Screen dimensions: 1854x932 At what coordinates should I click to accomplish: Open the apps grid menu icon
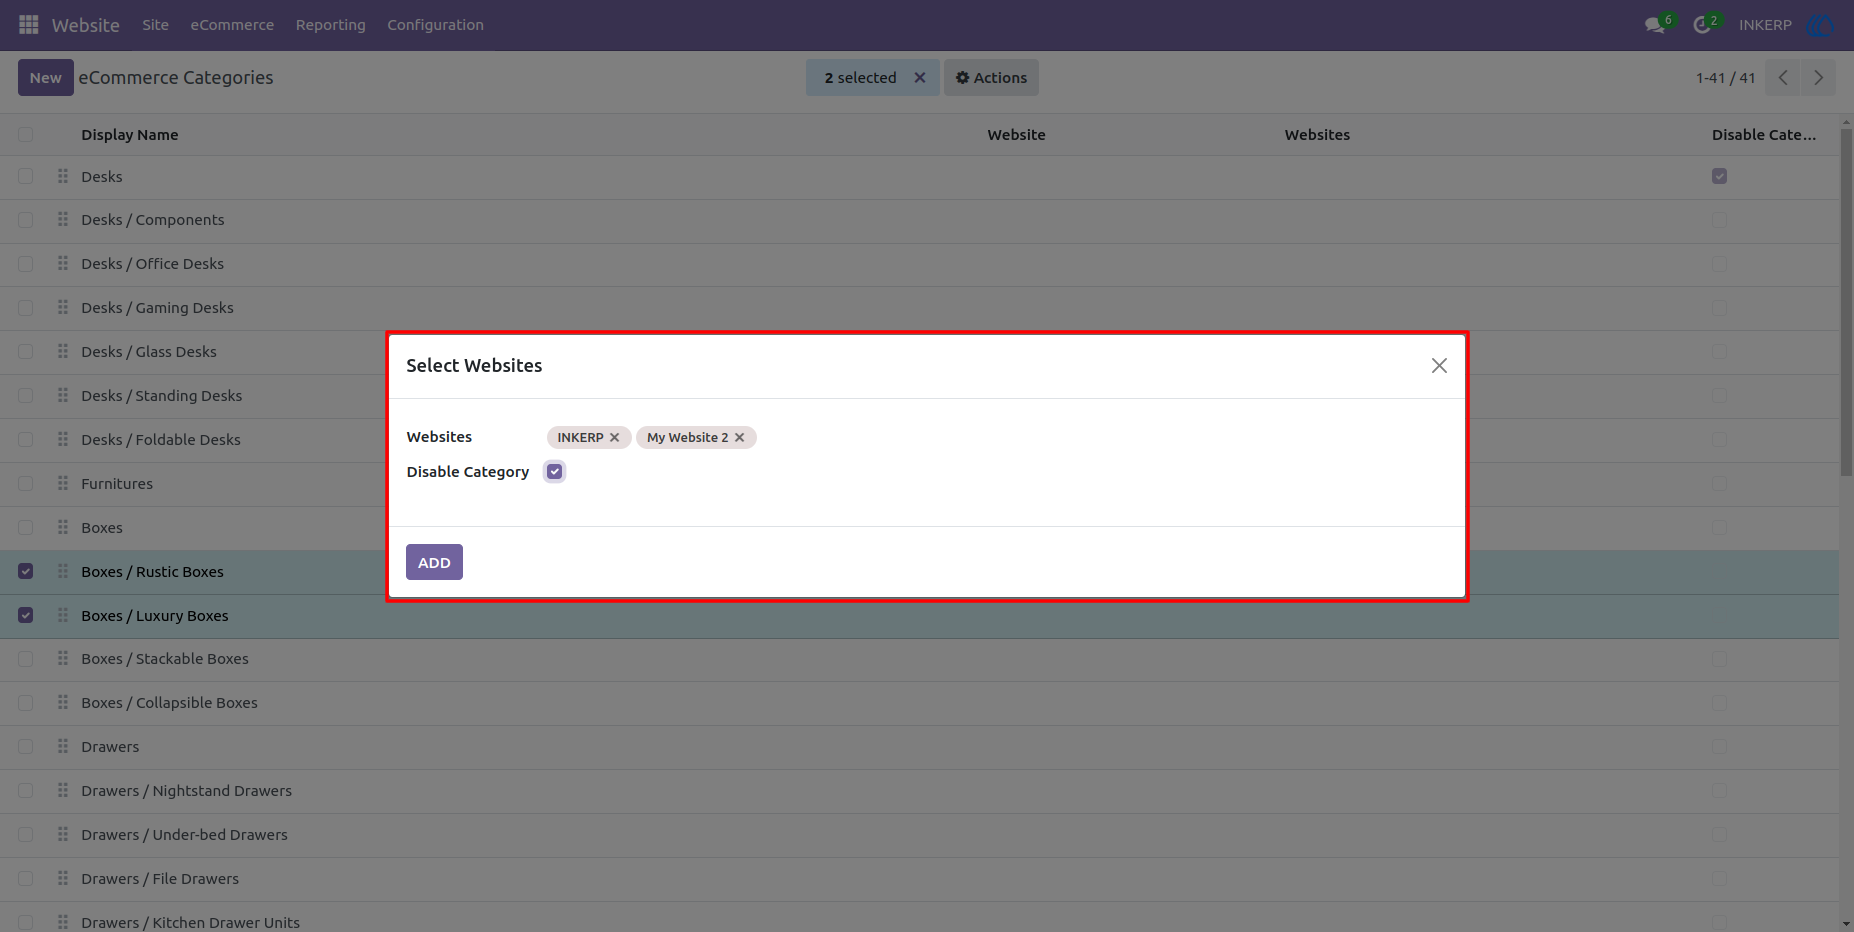[x=29, y=24]
